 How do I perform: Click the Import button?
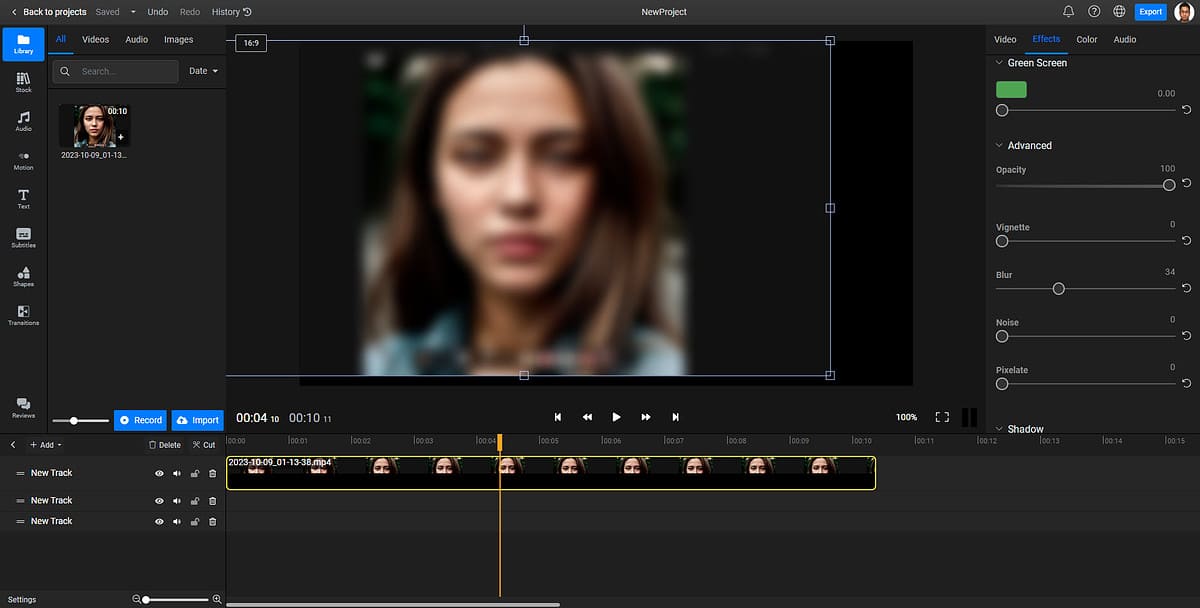pos(197,420)
